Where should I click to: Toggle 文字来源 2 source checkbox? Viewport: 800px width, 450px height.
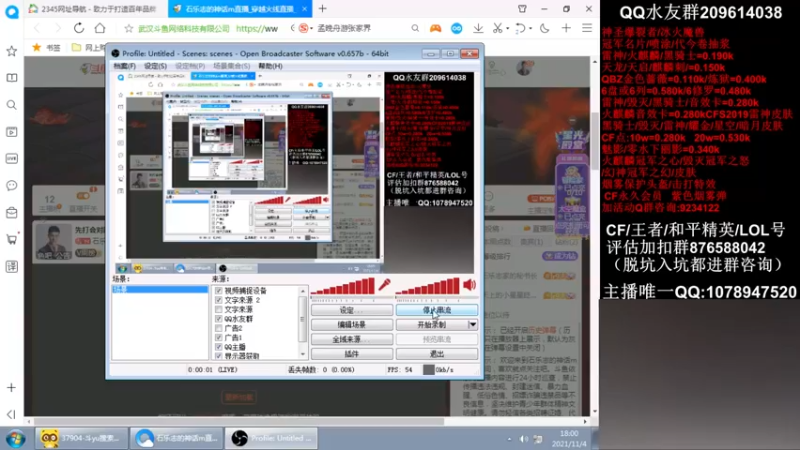click(x=219, y=300)
